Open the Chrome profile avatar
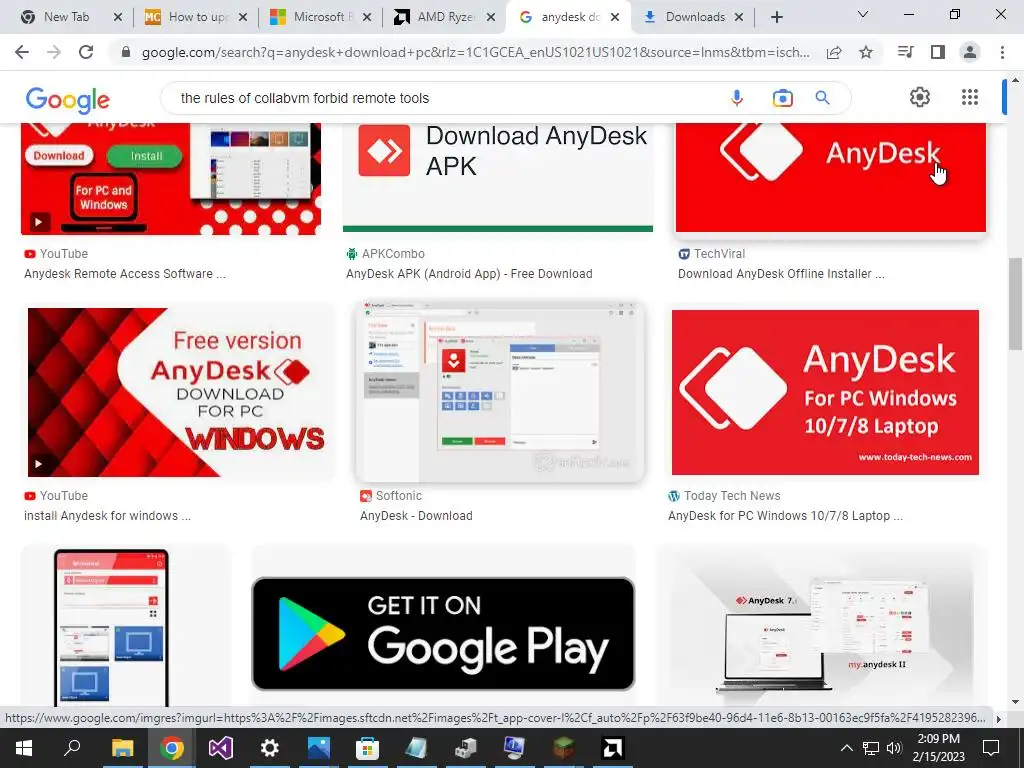Image resolution: width=1024 pixels, height=768 pixels. [970, 52]
